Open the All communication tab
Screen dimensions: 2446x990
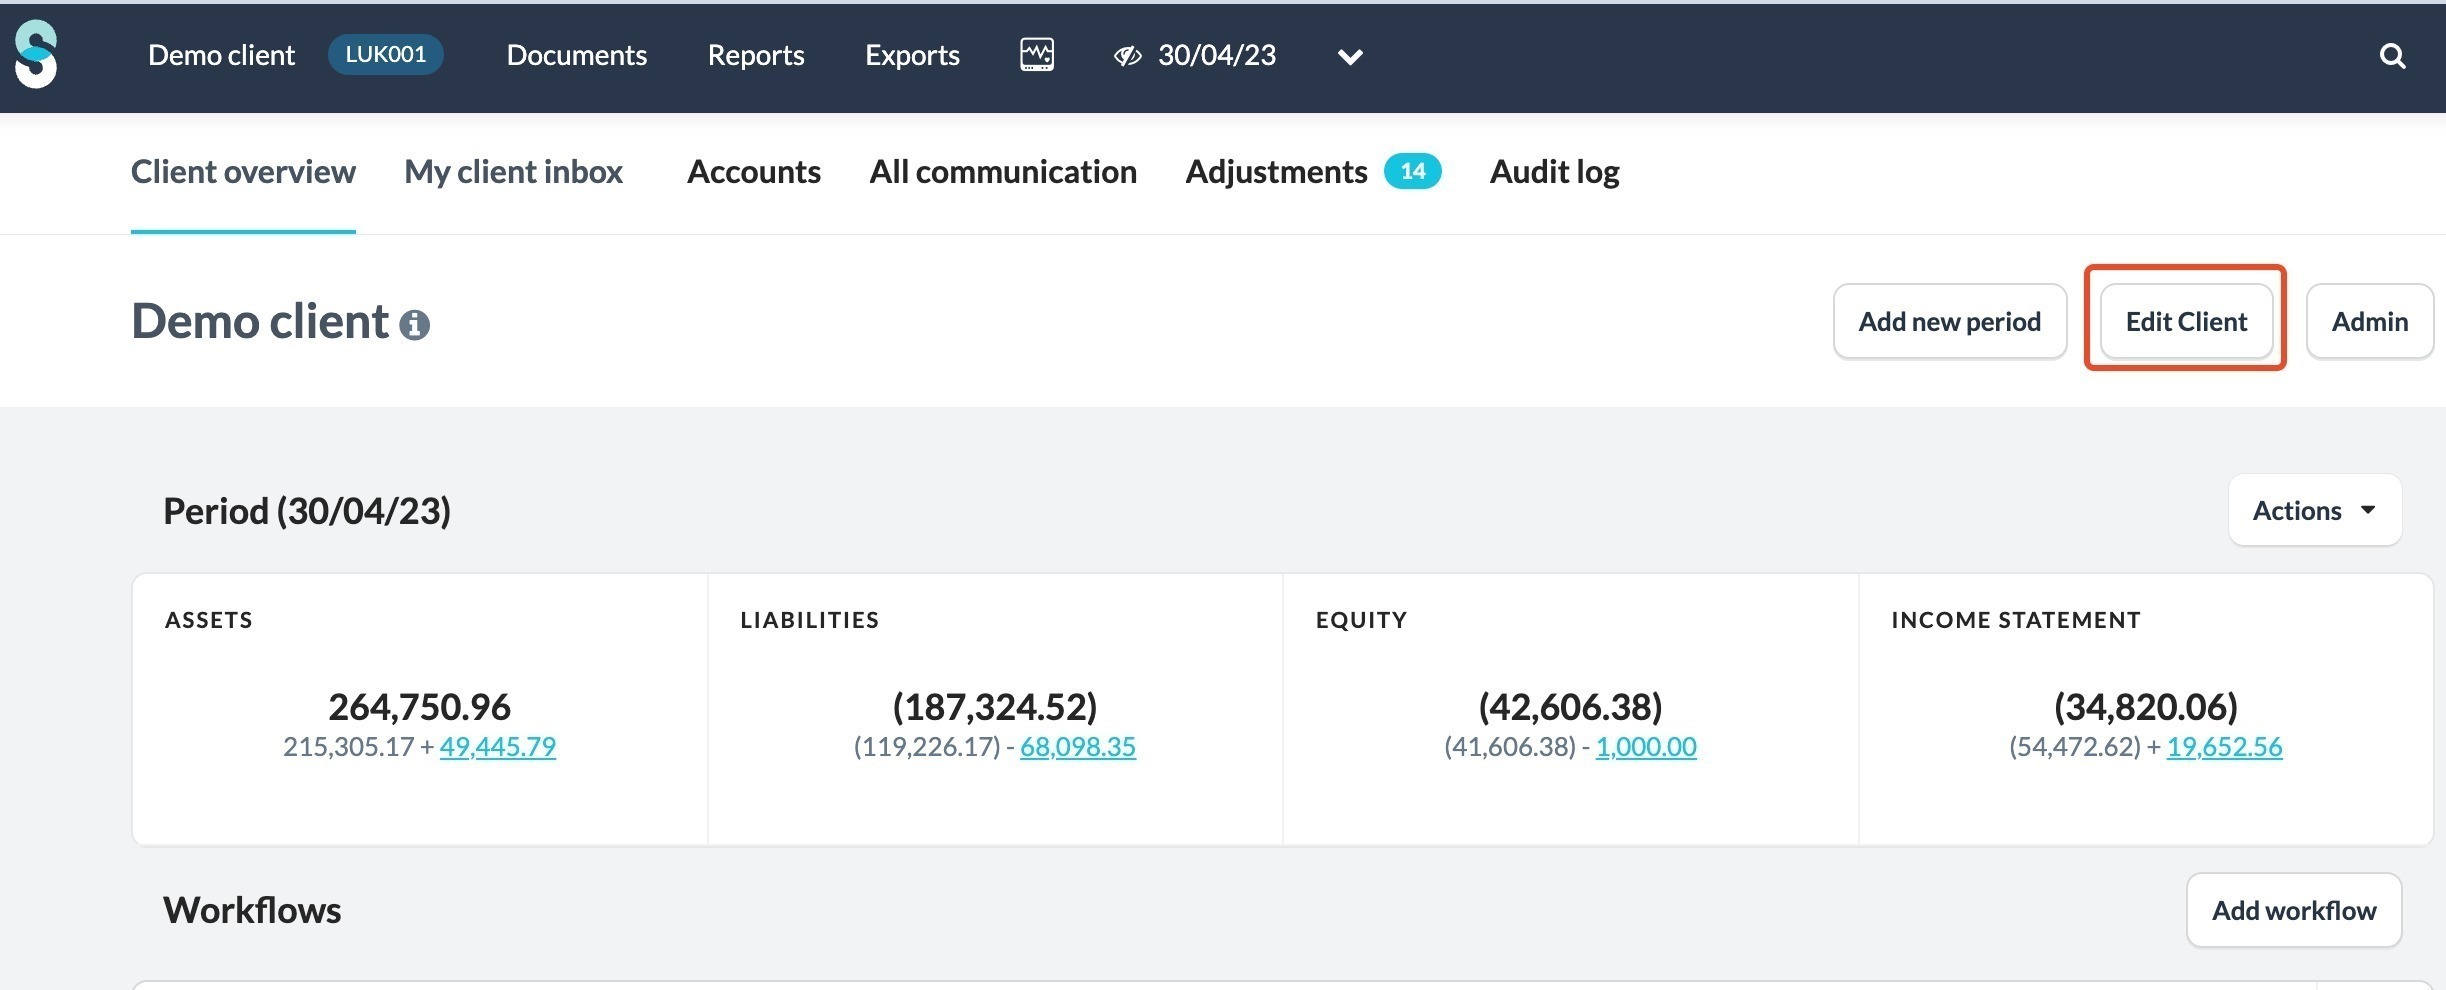click(1002, 172)
